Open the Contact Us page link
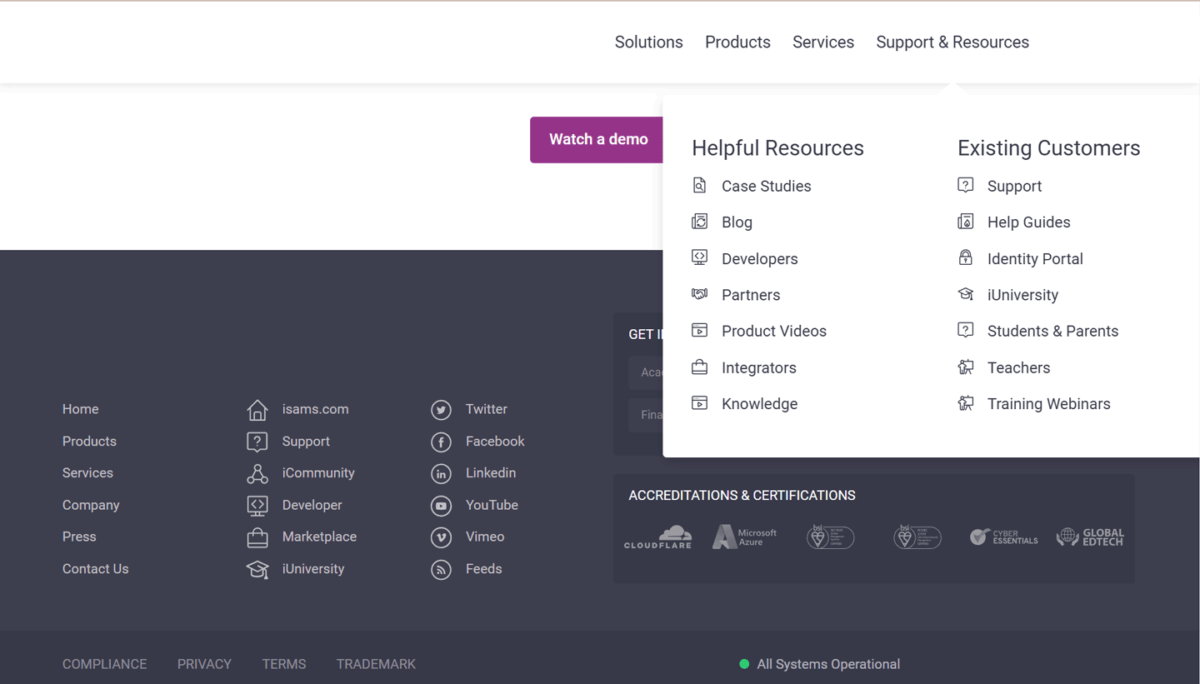This screenshot has height=684, width=1200. pyautogui.click(x=95, y=568)
